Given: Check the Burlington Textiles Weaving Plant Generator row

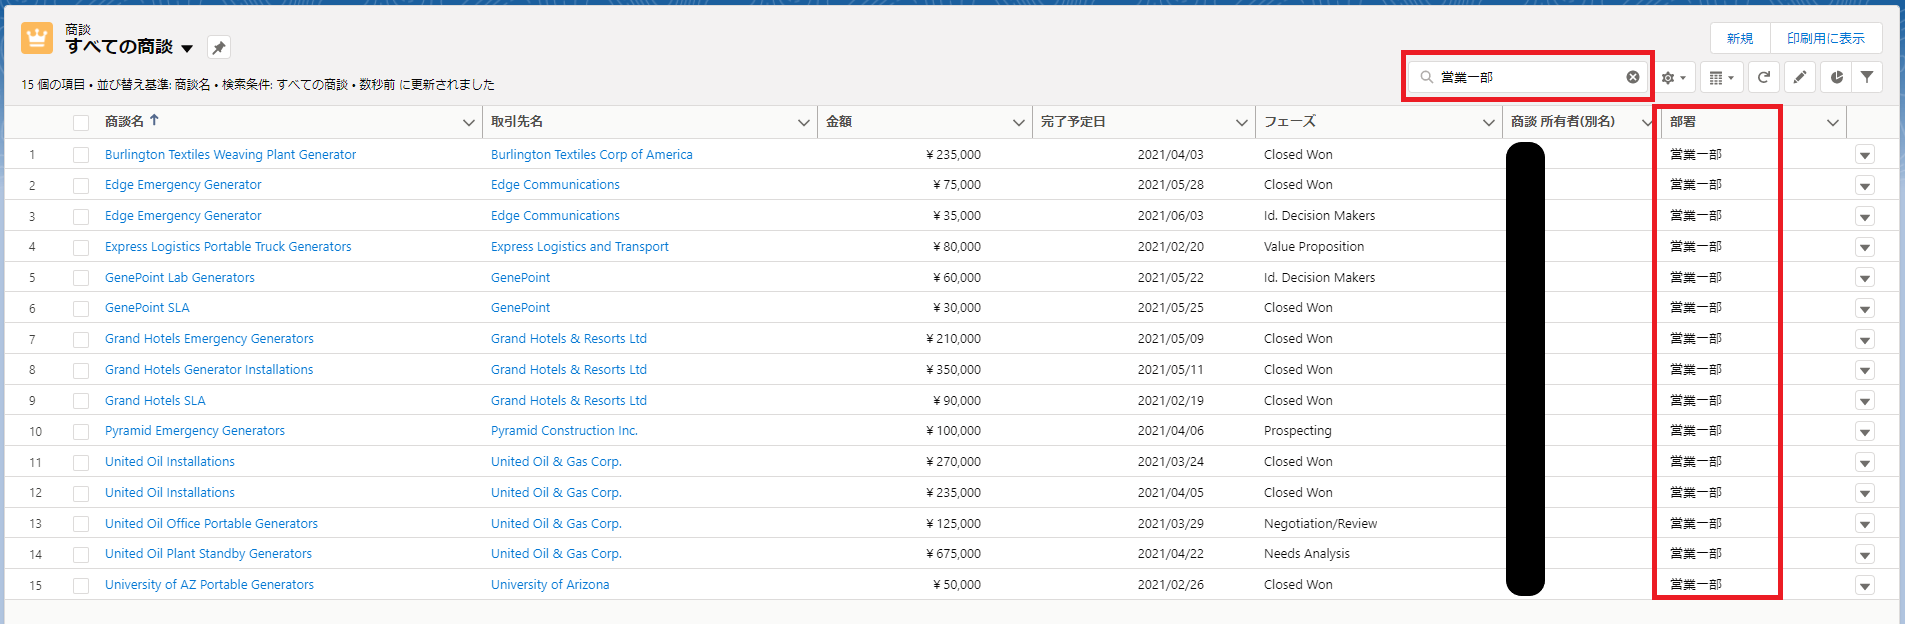Looking at the screenshot, I should (x=81, y=155).
